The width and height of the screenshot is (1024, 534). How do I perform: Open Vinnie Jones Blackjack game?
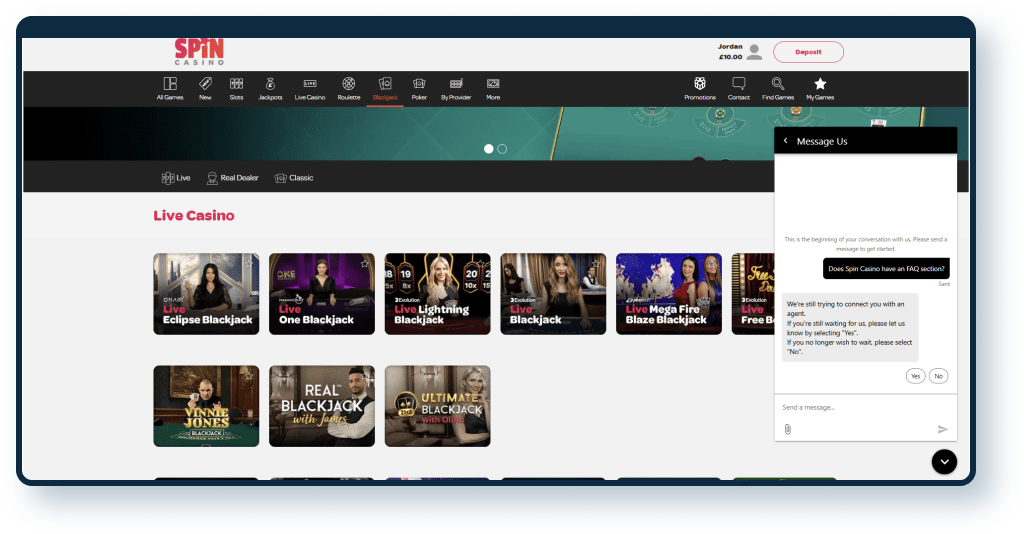tap(206, 406)
